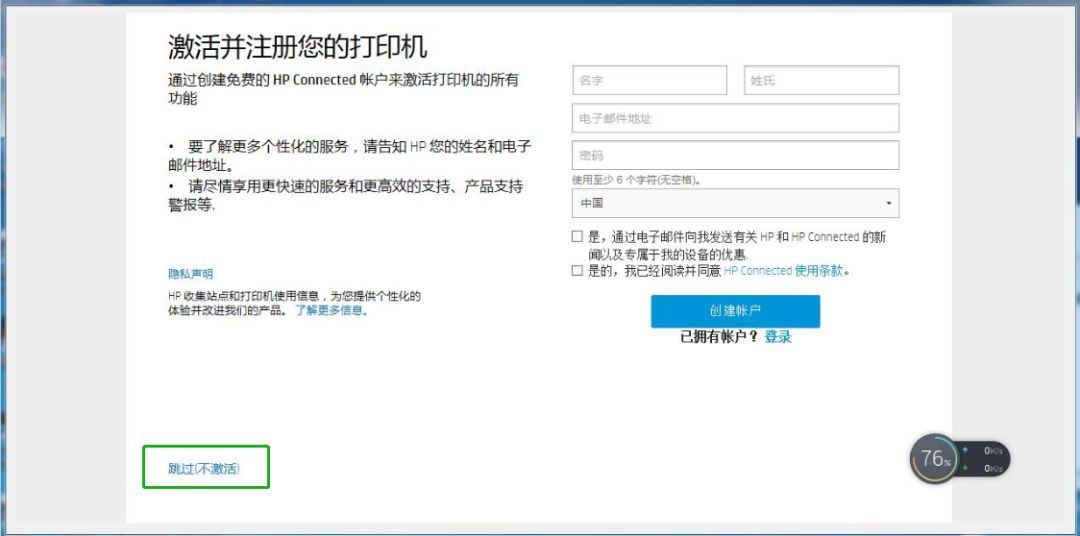Click the 创建帐户 create account button
The height and width of the screenshot is (536, 1080).
736,311
